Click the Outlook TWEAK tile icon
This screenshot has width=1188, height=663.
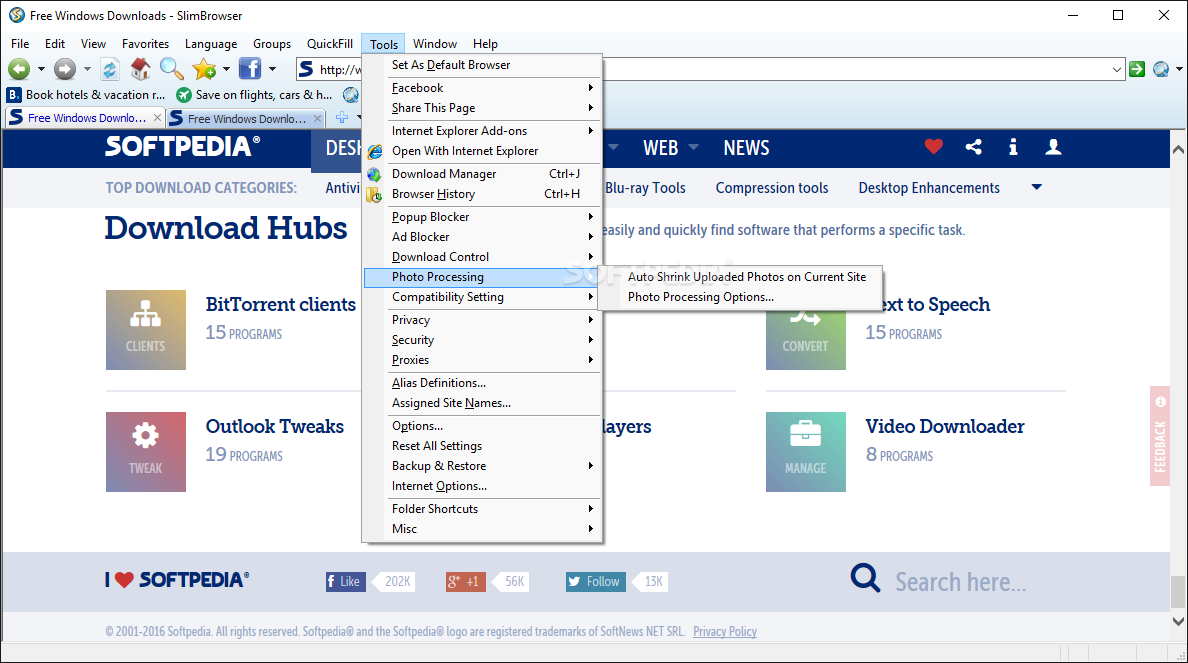point(145,452)
